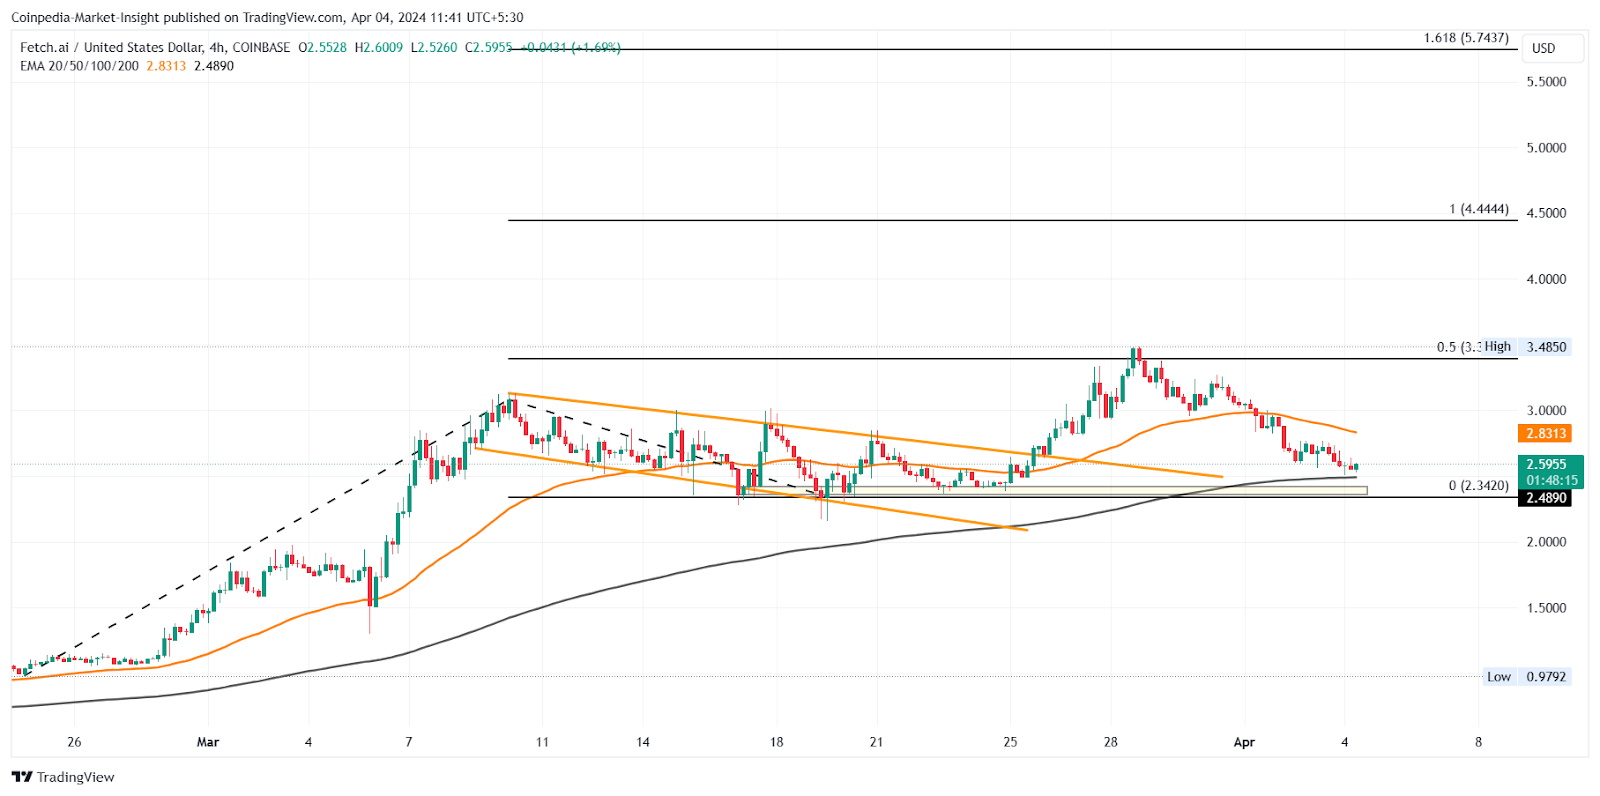Click the 4.5000 price scale value
Viewport: 1600px width, 796px height.
coord(1546,213)
